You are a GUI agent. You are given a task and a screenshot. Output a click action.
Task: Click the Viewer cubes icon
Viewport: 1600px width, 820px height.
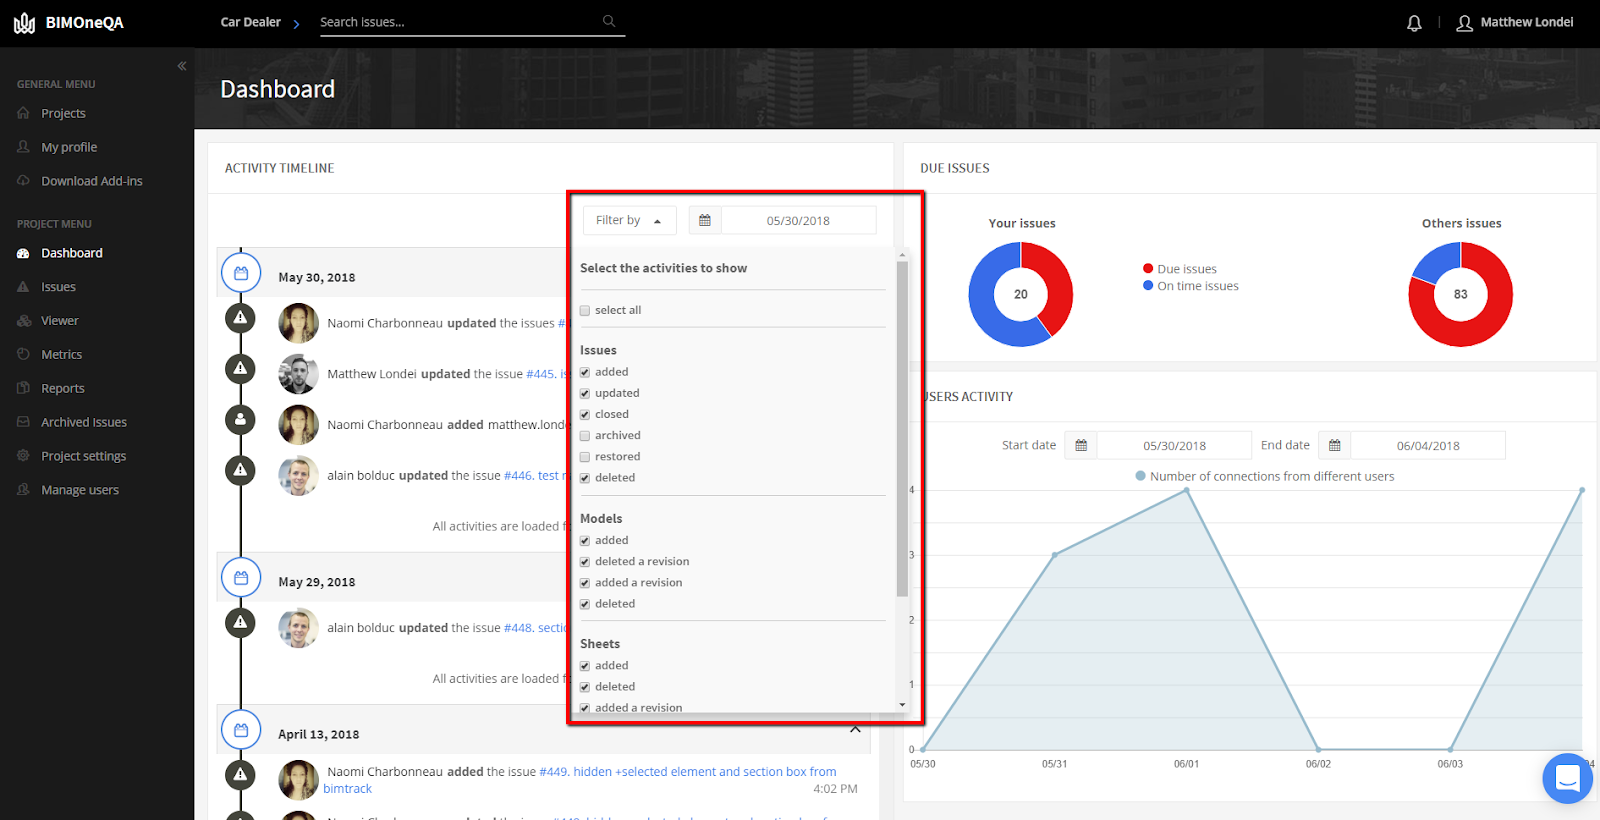tap(23, 321)
